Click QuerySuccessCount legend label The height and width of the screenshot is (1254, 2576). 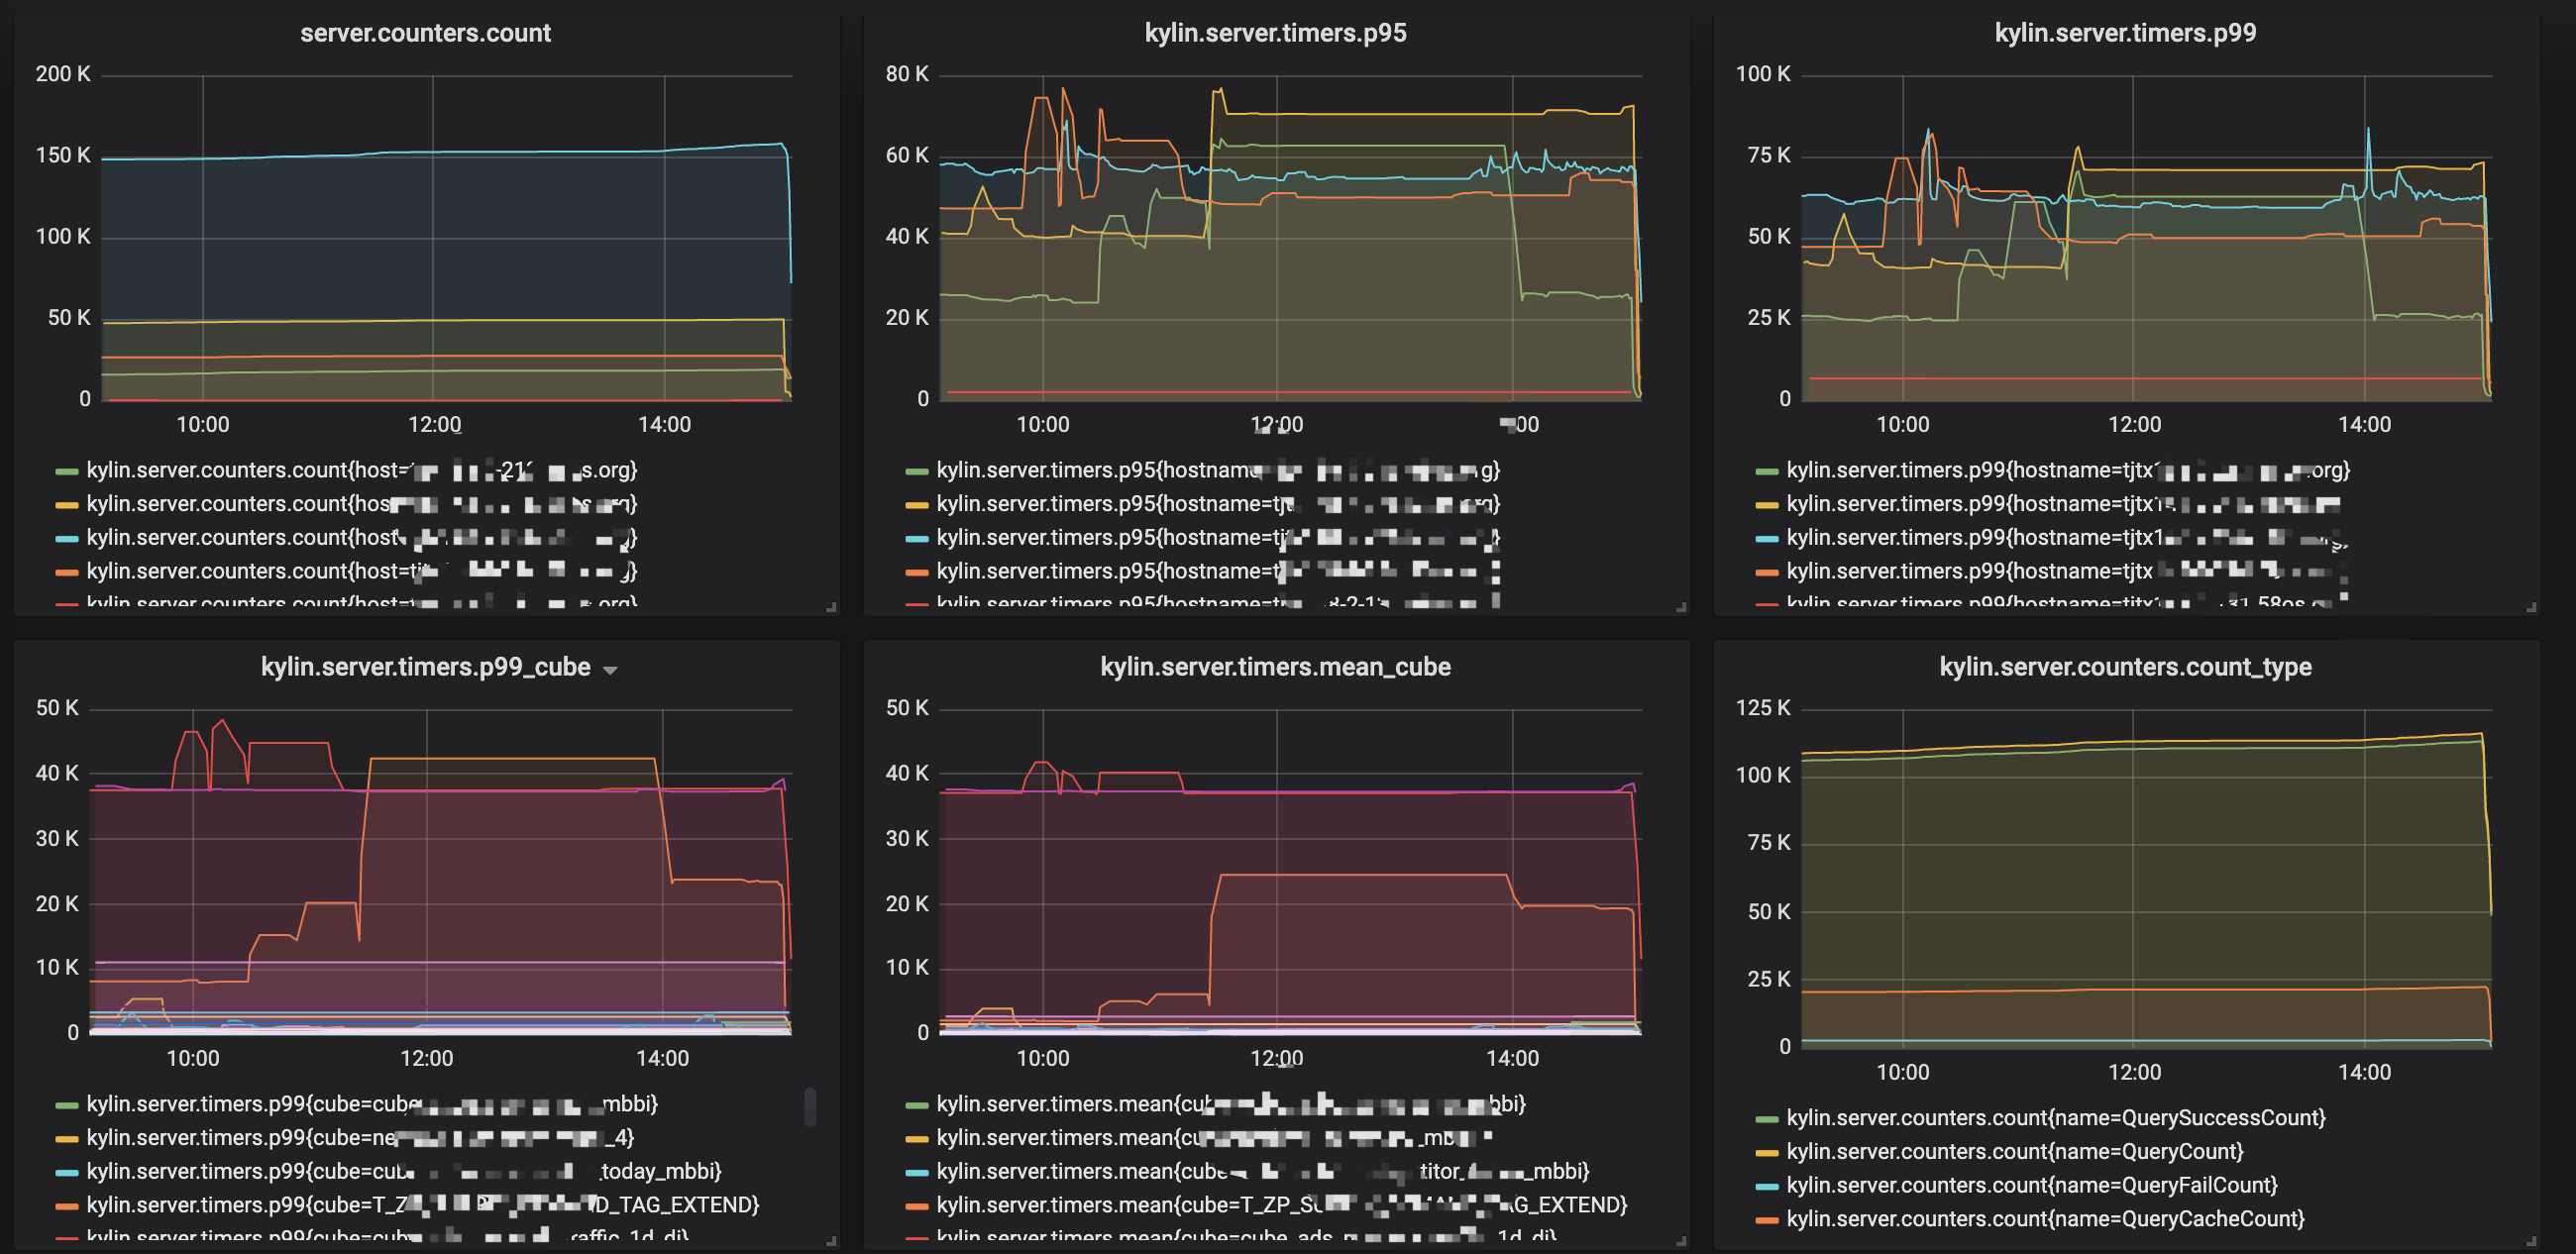pos(2055,1118)
